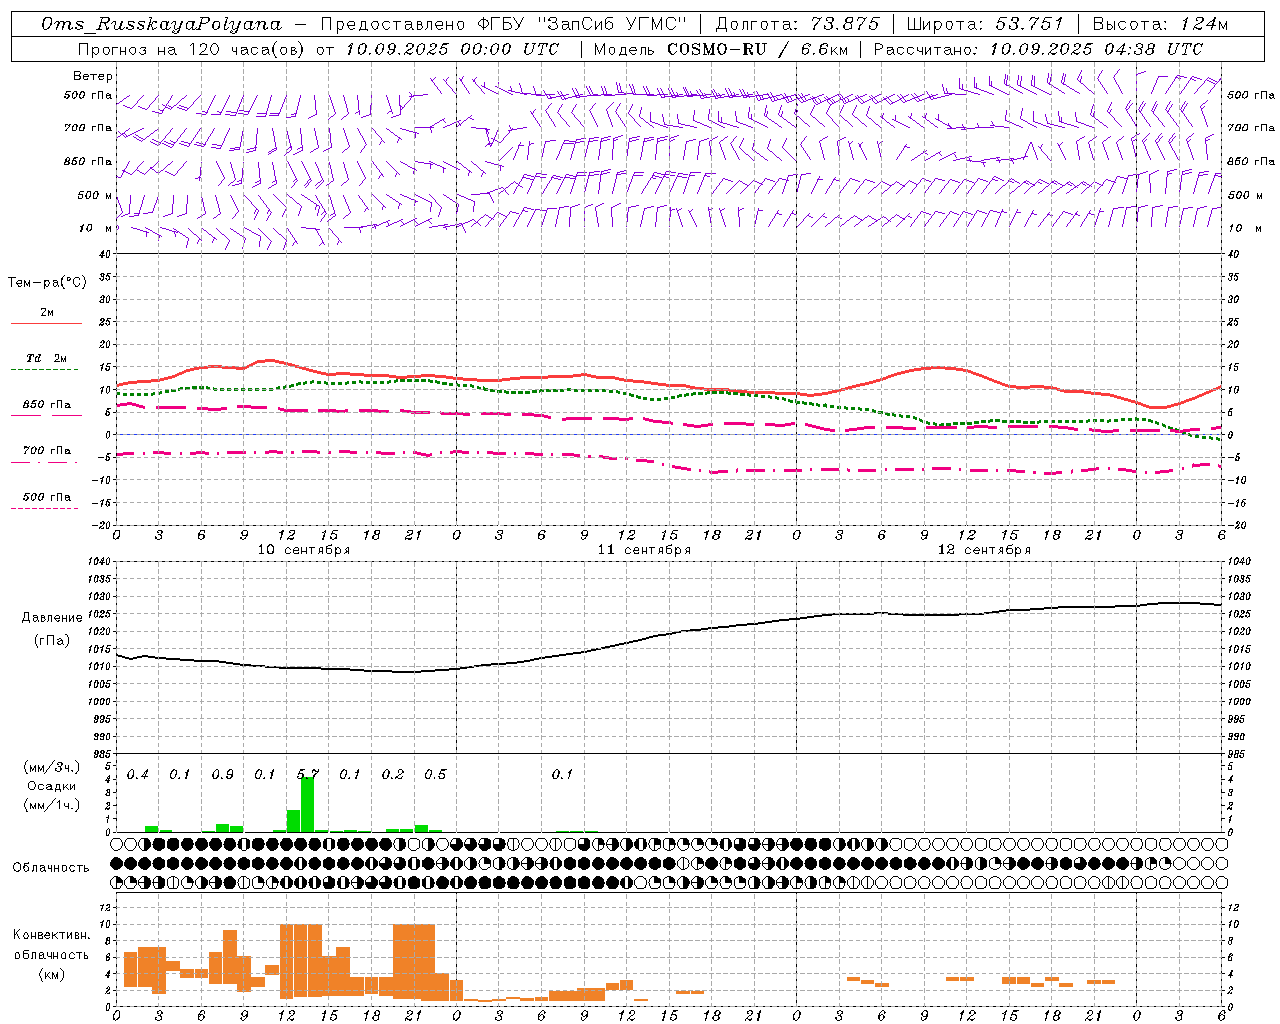Select the latitude value Широта: 53.751
The image size is (1280, 1024).
click(x=985, y=24)
